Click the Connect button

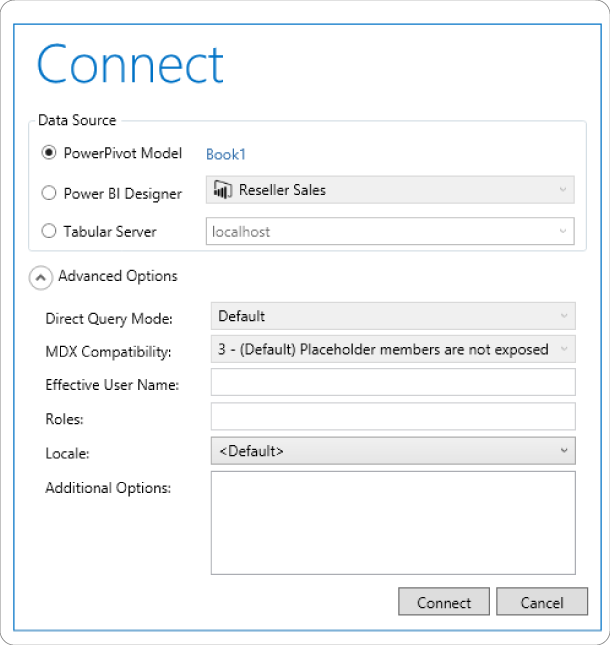444,601
